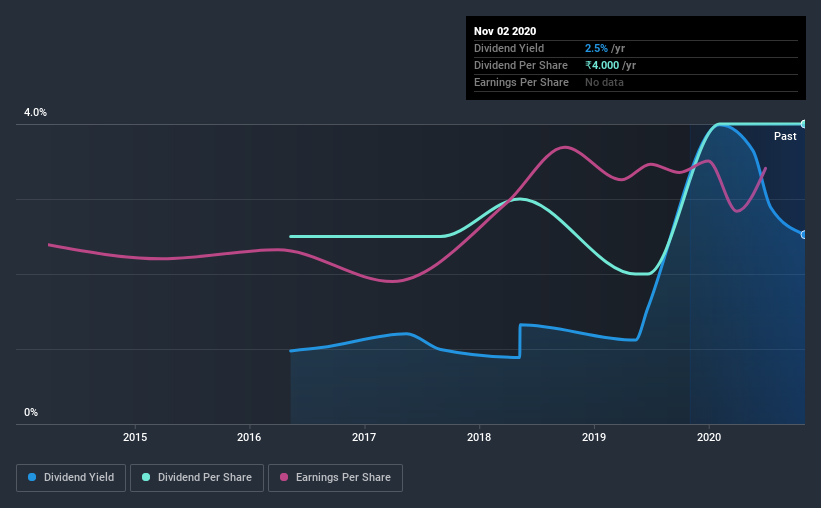Toggle the Earnings Per Share legend button
Image resolution: width=821 pixels, height=508 pixels.
point(335,478)
